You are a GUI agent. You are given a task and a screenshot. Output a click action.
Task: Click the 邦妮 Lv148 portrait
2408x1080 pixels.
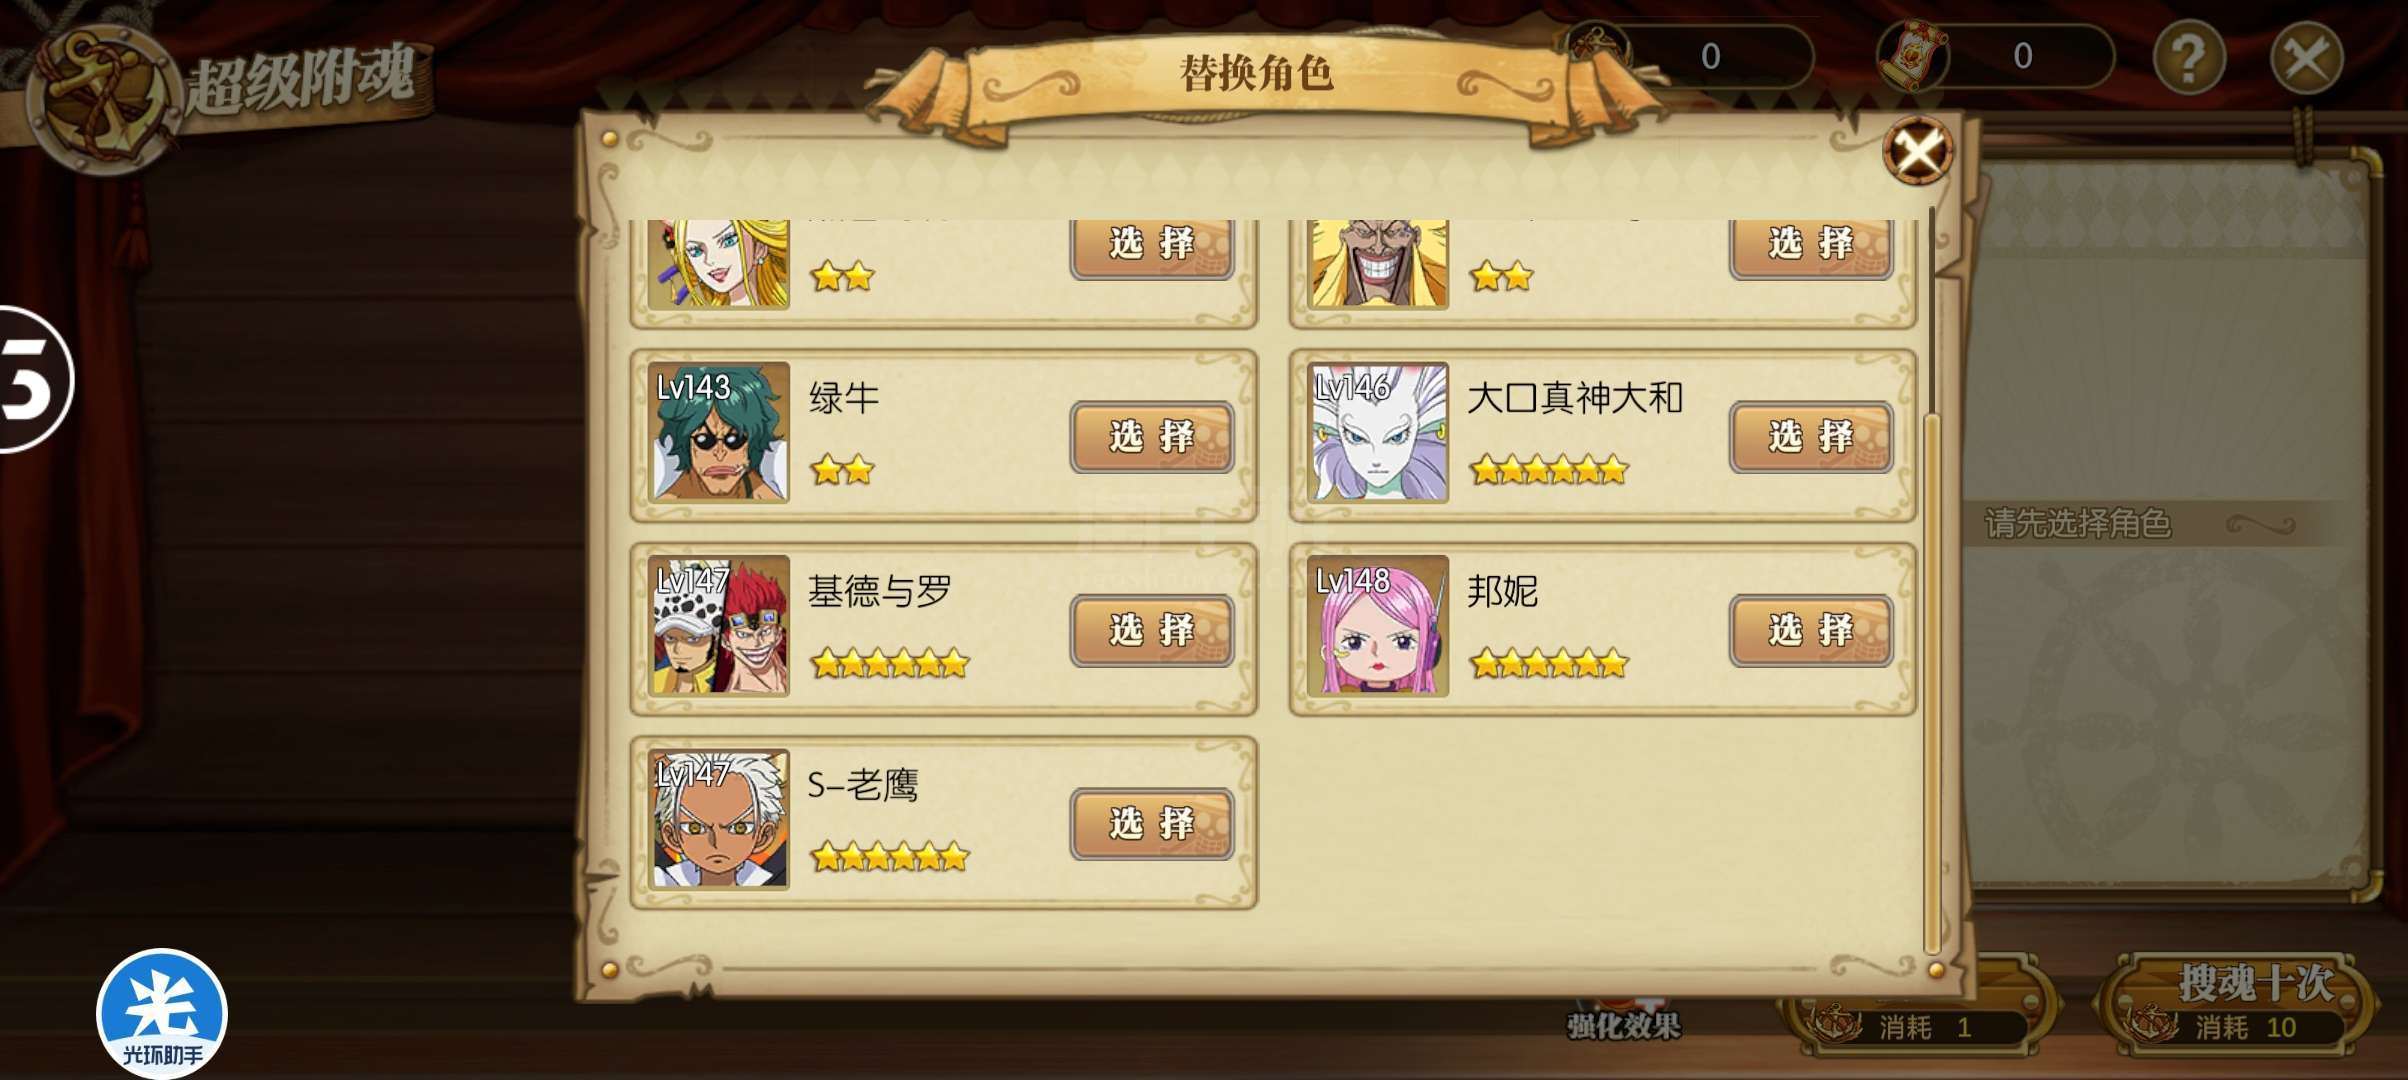[1377, 625]
